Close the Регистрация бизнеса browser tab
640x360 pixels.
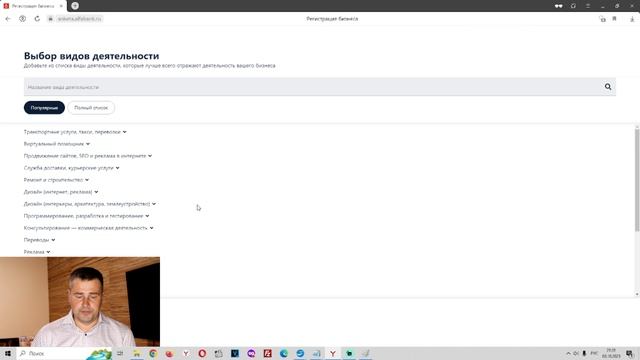click(61, 6)
